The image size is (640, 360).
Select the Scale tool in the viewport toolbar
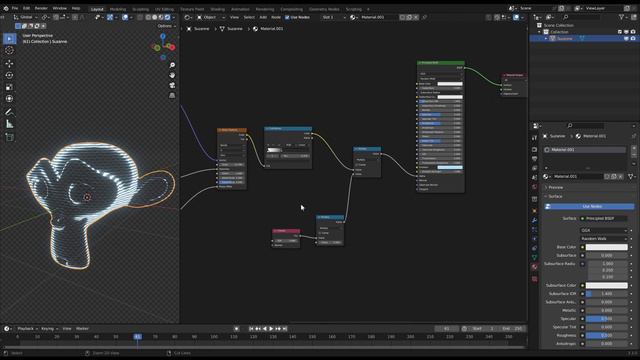click(9, 87)
